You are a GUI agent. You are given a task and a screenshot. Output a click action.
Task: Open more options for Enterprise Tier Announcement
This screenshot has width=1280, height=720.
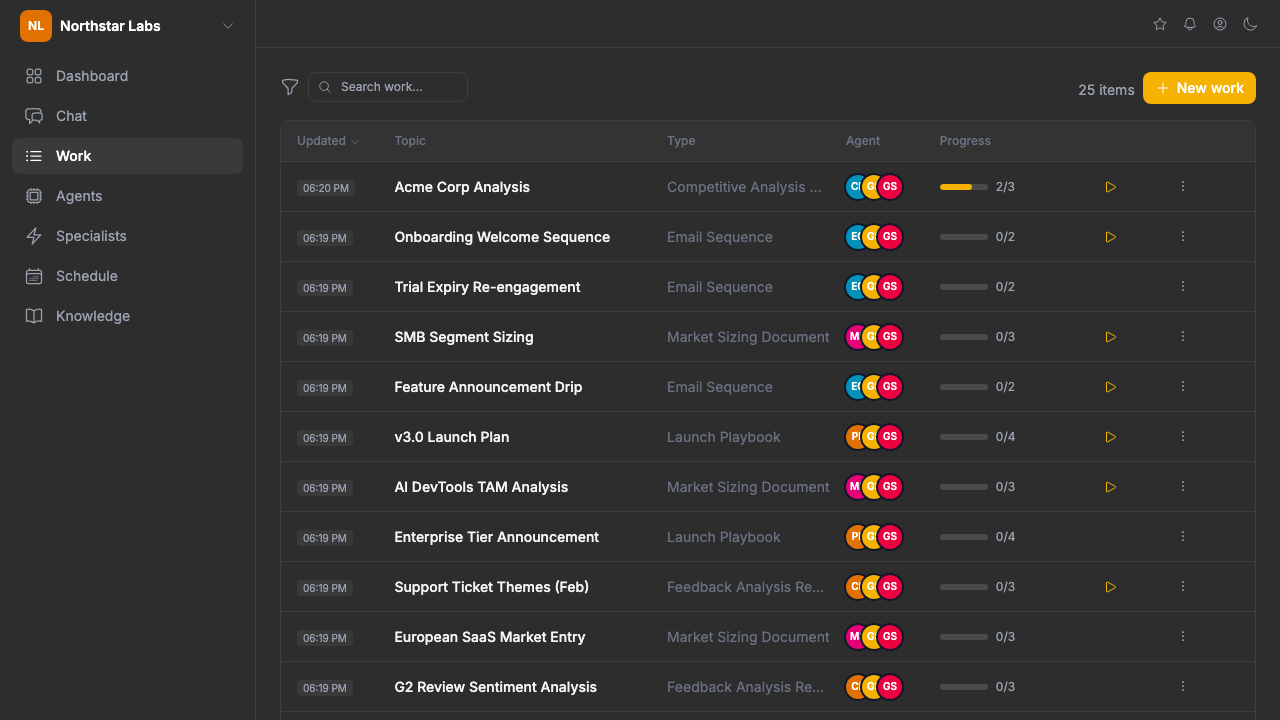click(1183, 537)
